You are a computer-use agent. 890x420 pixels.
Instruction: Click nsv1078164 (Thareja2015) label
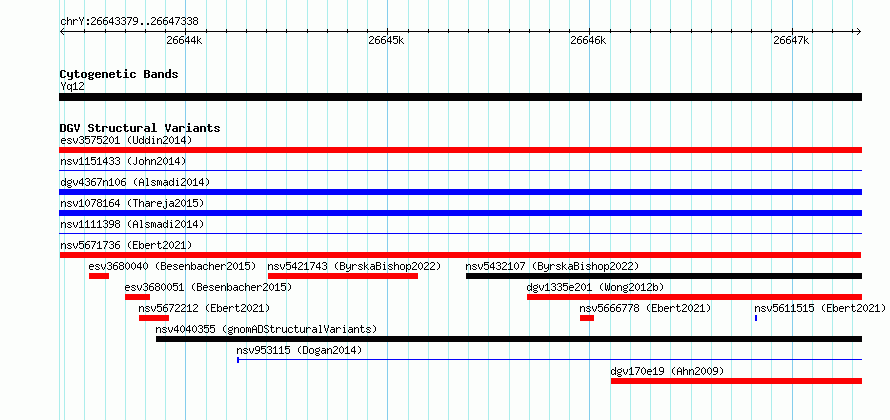click(x=132, y=203)
